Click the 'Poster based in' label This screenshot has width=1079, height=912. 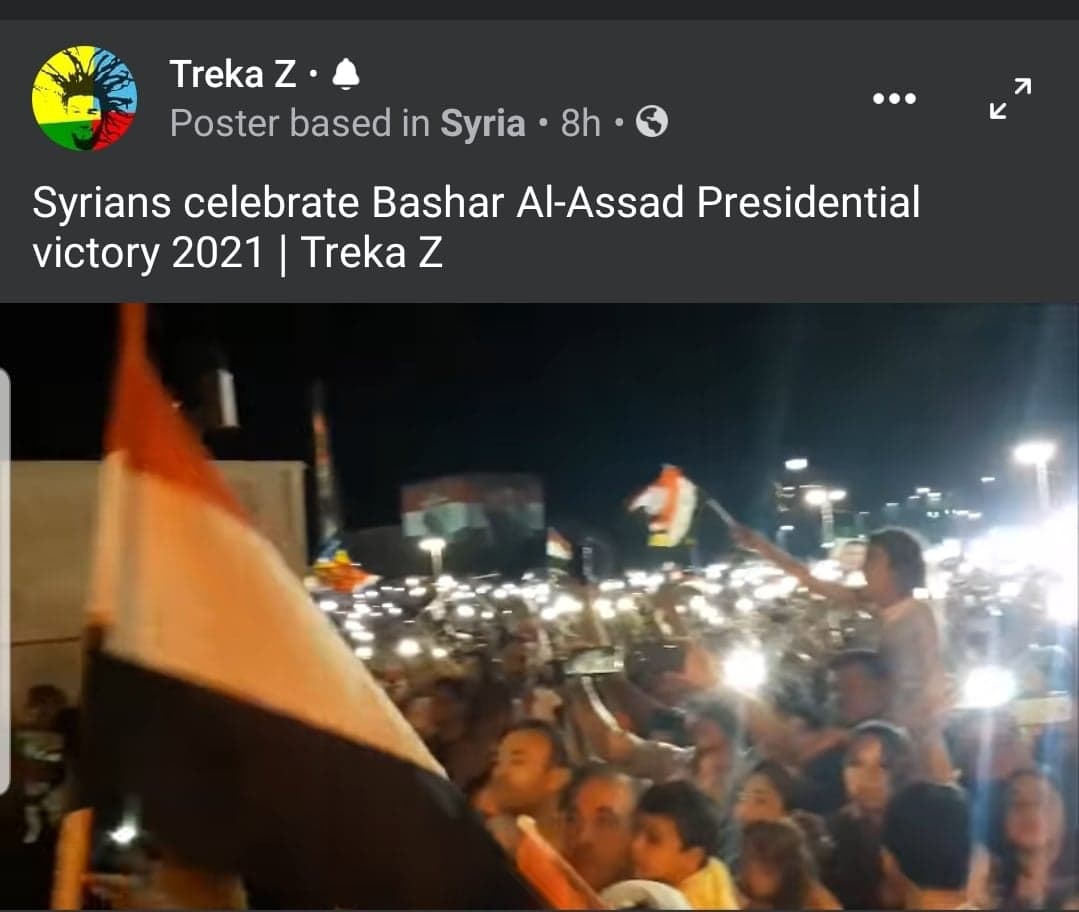pyautogui.click(x=299, y=123)
